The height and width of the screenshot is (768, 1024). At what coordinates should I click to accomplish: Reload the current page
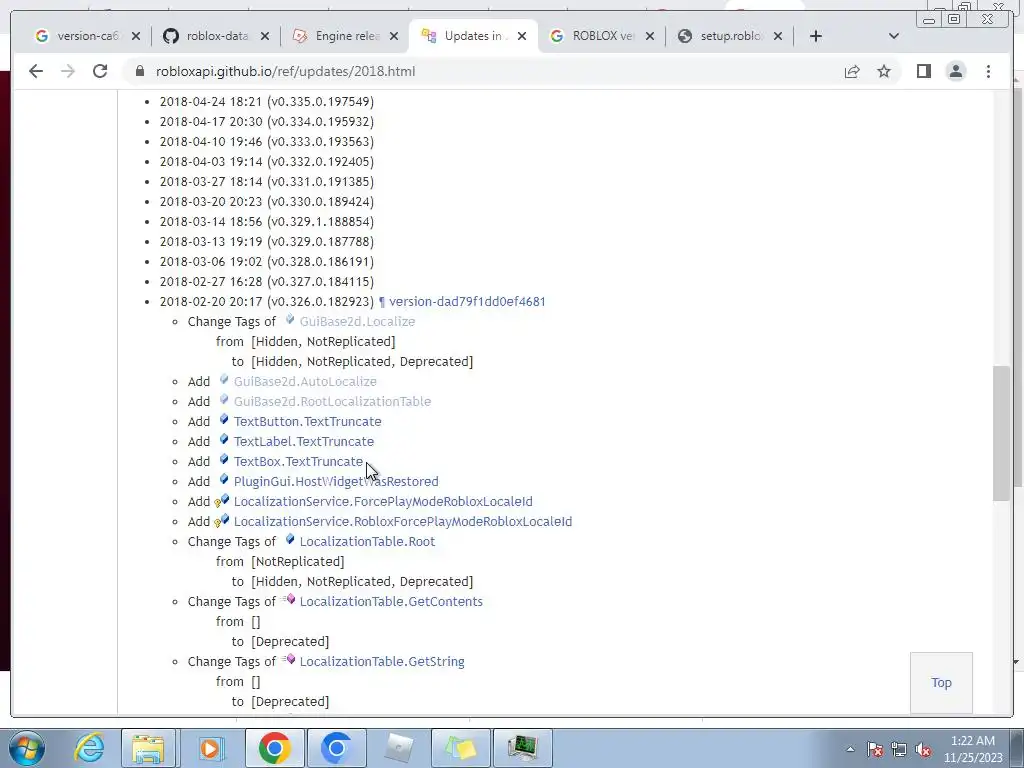click(x=100, y=71)
